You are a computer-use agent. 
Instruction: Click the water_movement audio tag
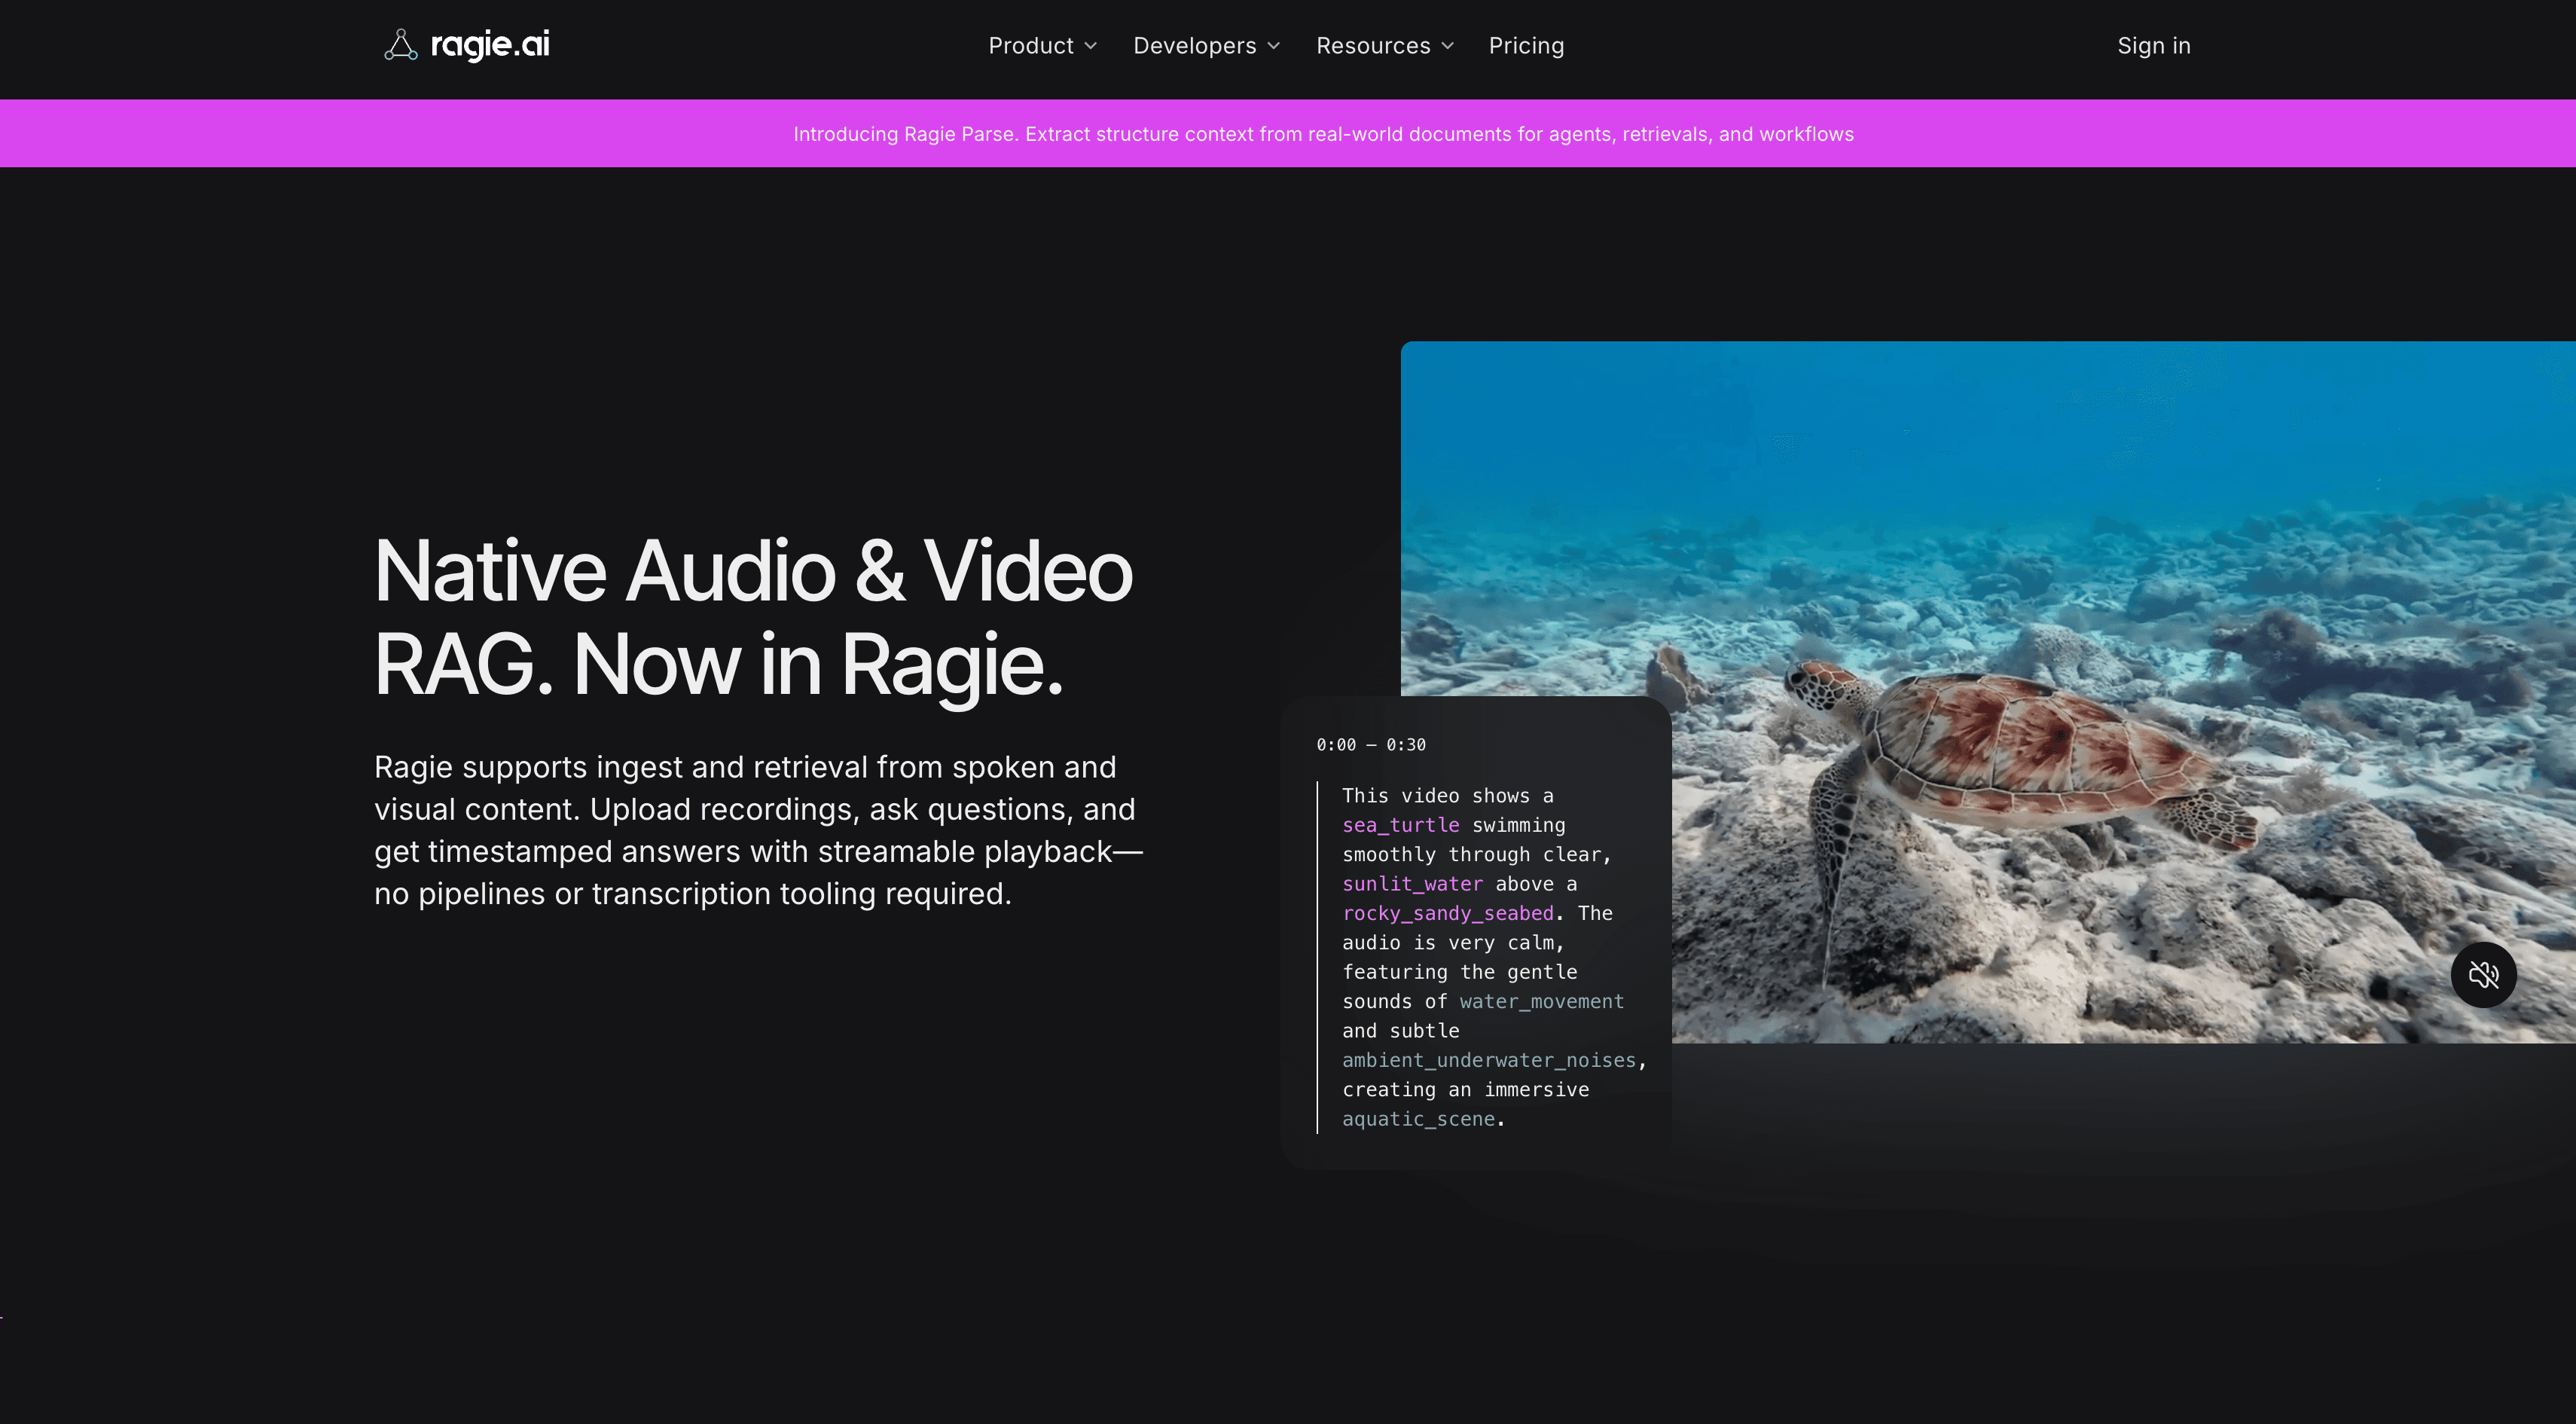click(x=1541, y=1001)
